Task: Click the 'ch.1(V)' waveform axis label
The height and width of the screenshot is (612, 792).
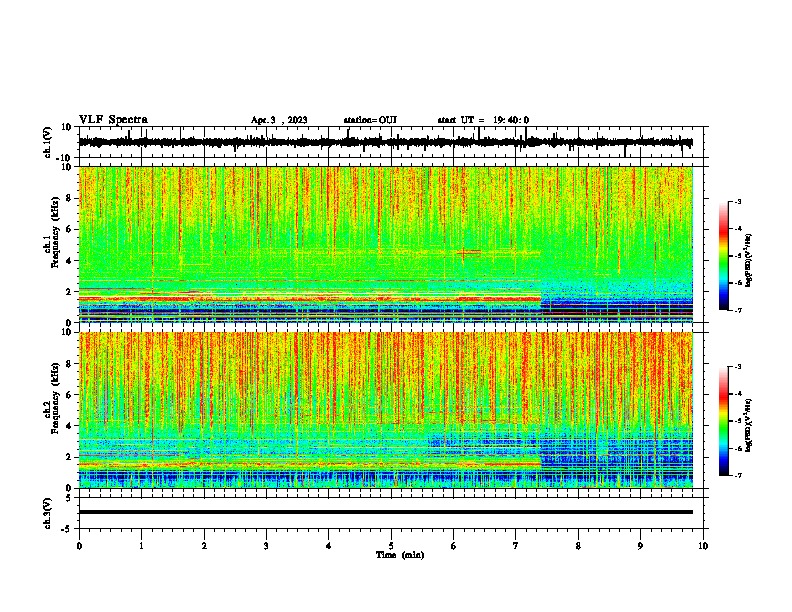Action: (x=48, y=142)
